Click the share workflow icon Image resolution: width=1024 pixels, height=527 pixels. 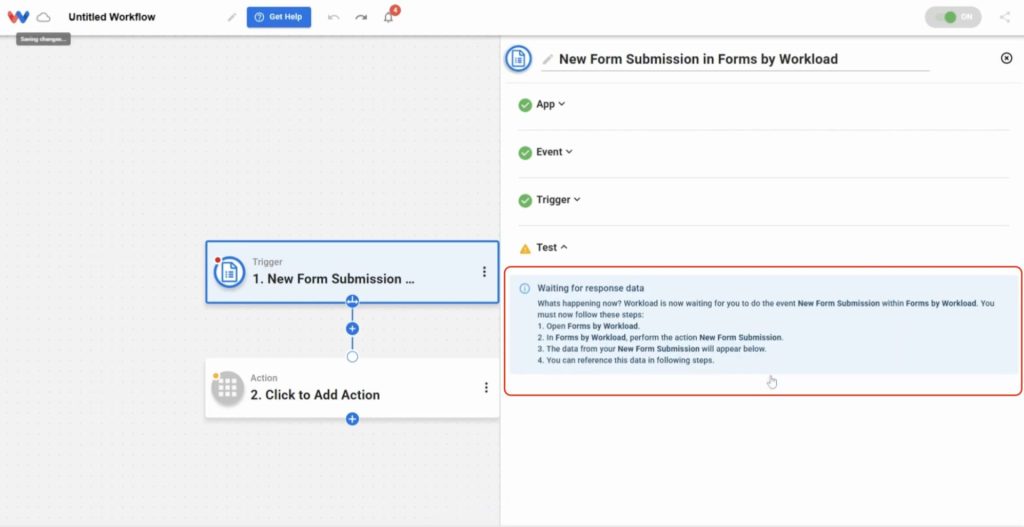(x=1004, y=17)
